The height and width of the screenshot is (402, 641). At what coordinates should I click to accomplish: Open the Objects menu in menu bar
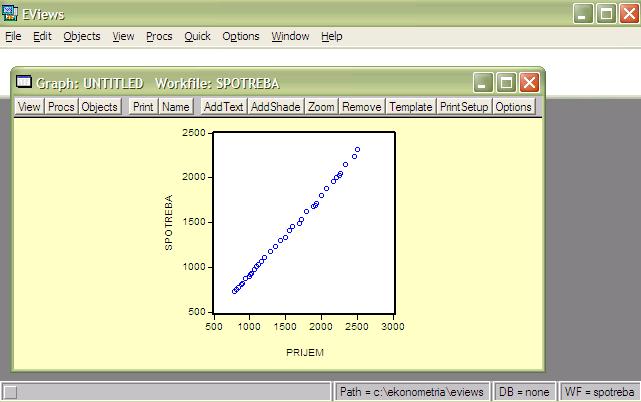click(x=81, y=36)
